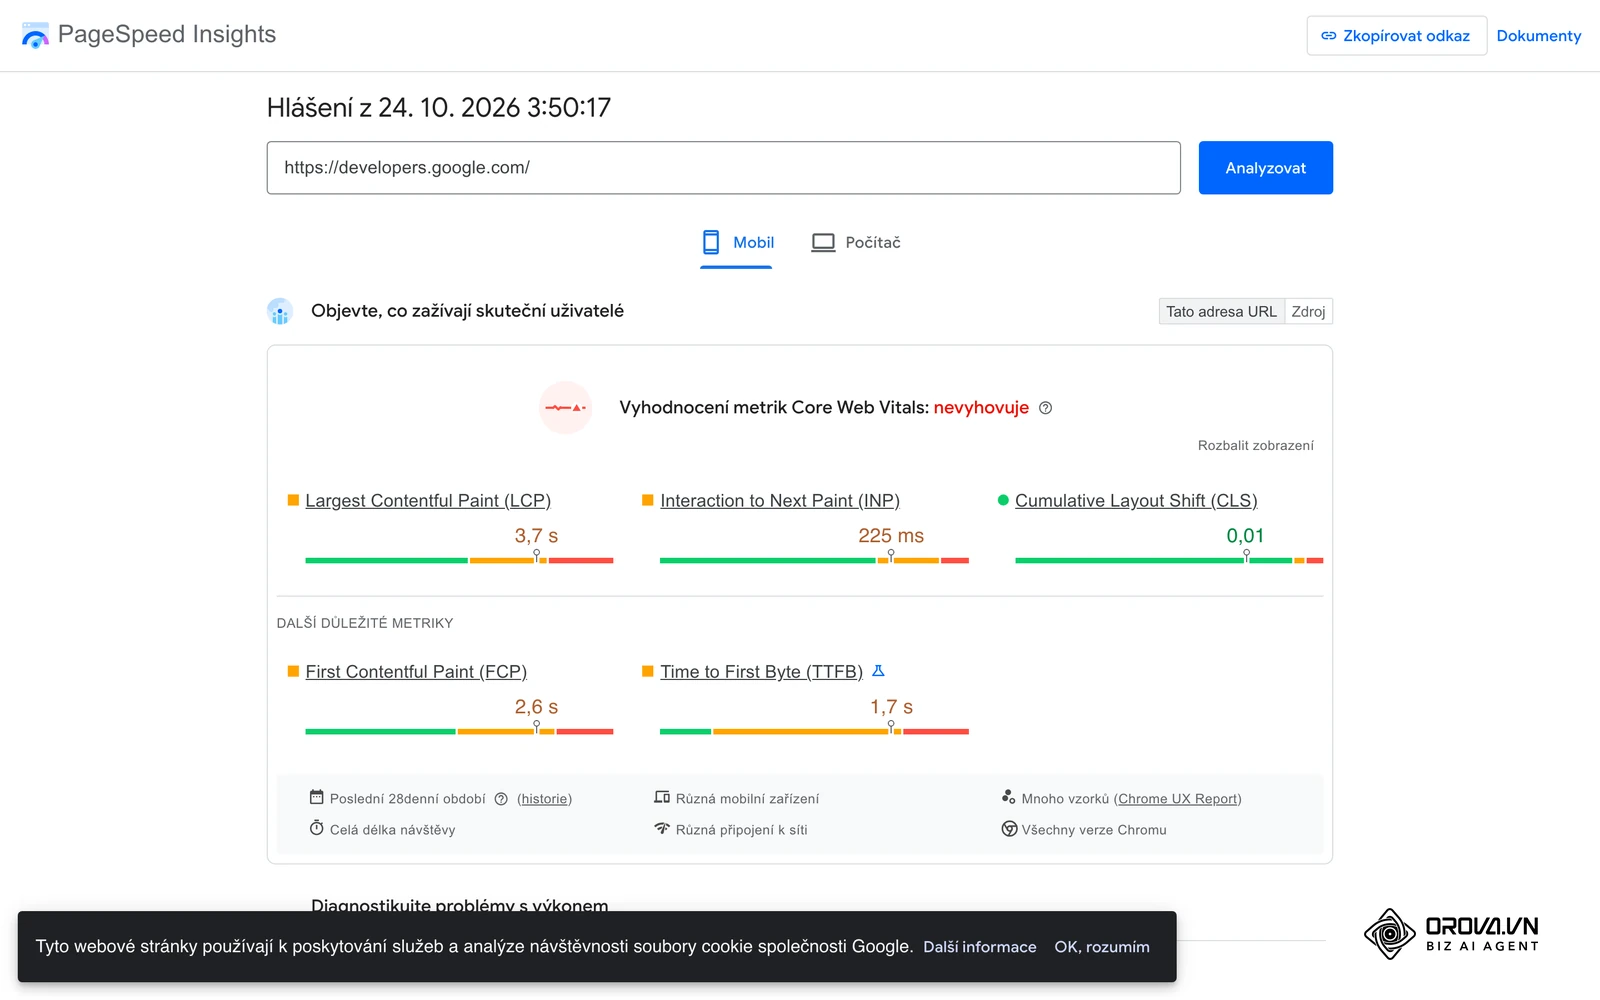
Task: Click the calendar icon for 28denní období
Action: coord(316,797)
